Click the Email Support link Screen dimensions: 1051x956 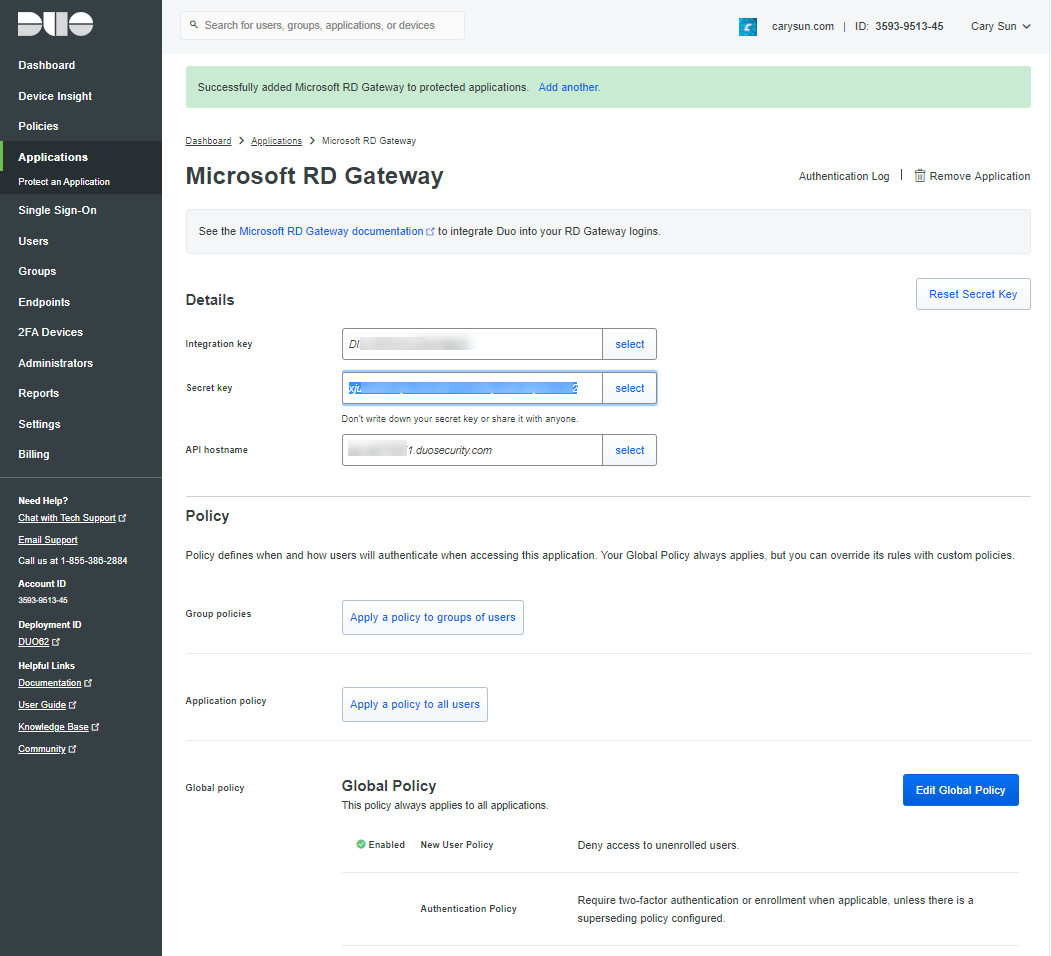(48, 540)
